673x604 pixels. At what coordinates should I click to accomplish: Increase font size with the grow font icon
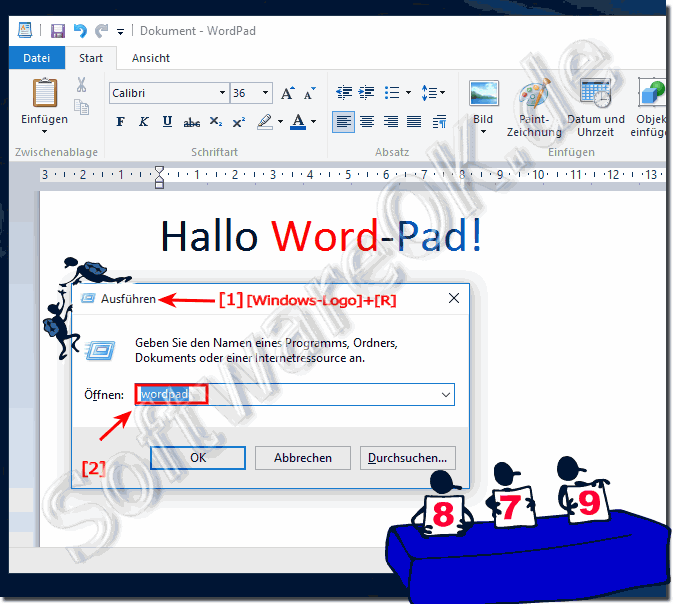tap(288, 93)
